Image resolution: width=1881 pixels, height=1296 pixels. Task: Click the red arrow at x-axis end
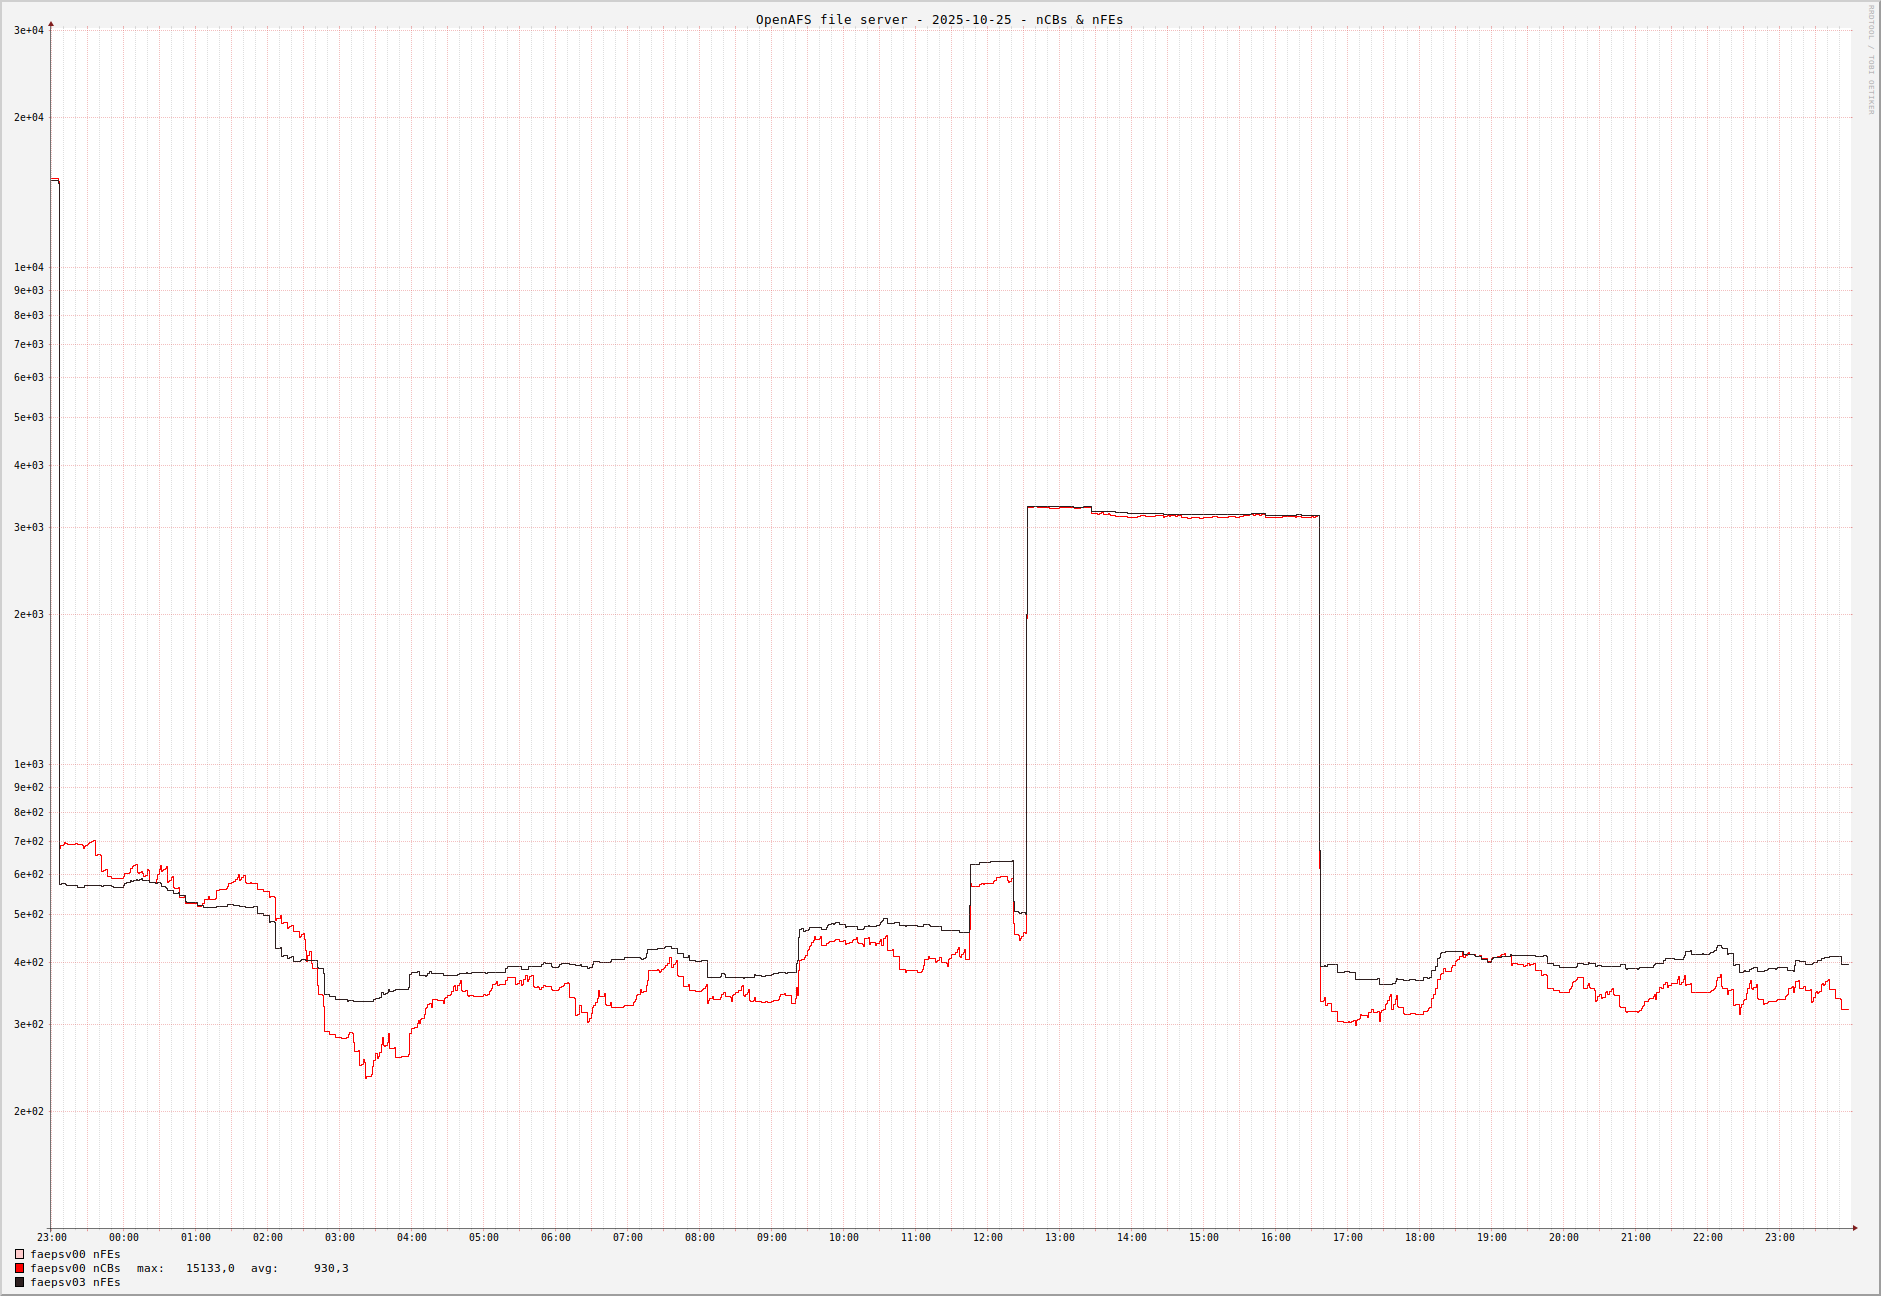coord(1854,1227)
